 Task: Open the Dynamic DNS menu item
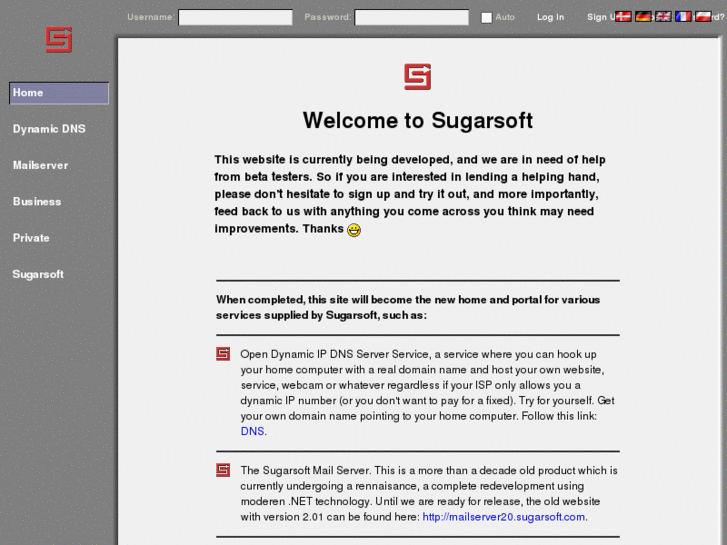49,129
